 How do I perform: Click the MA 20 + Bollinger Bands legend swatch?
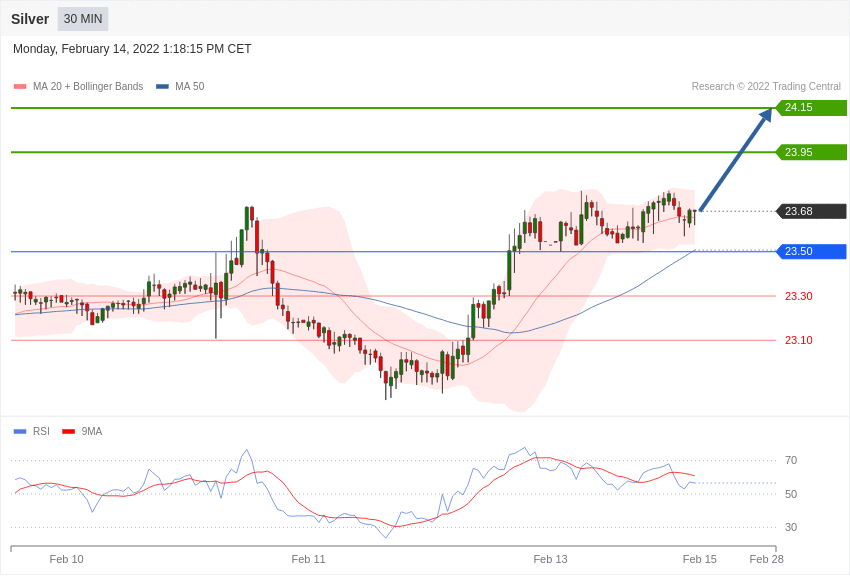pos(20,87)
